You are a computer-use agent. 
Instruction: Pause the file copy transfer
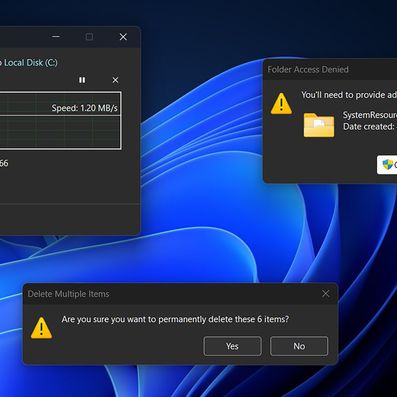pos(82,80)
